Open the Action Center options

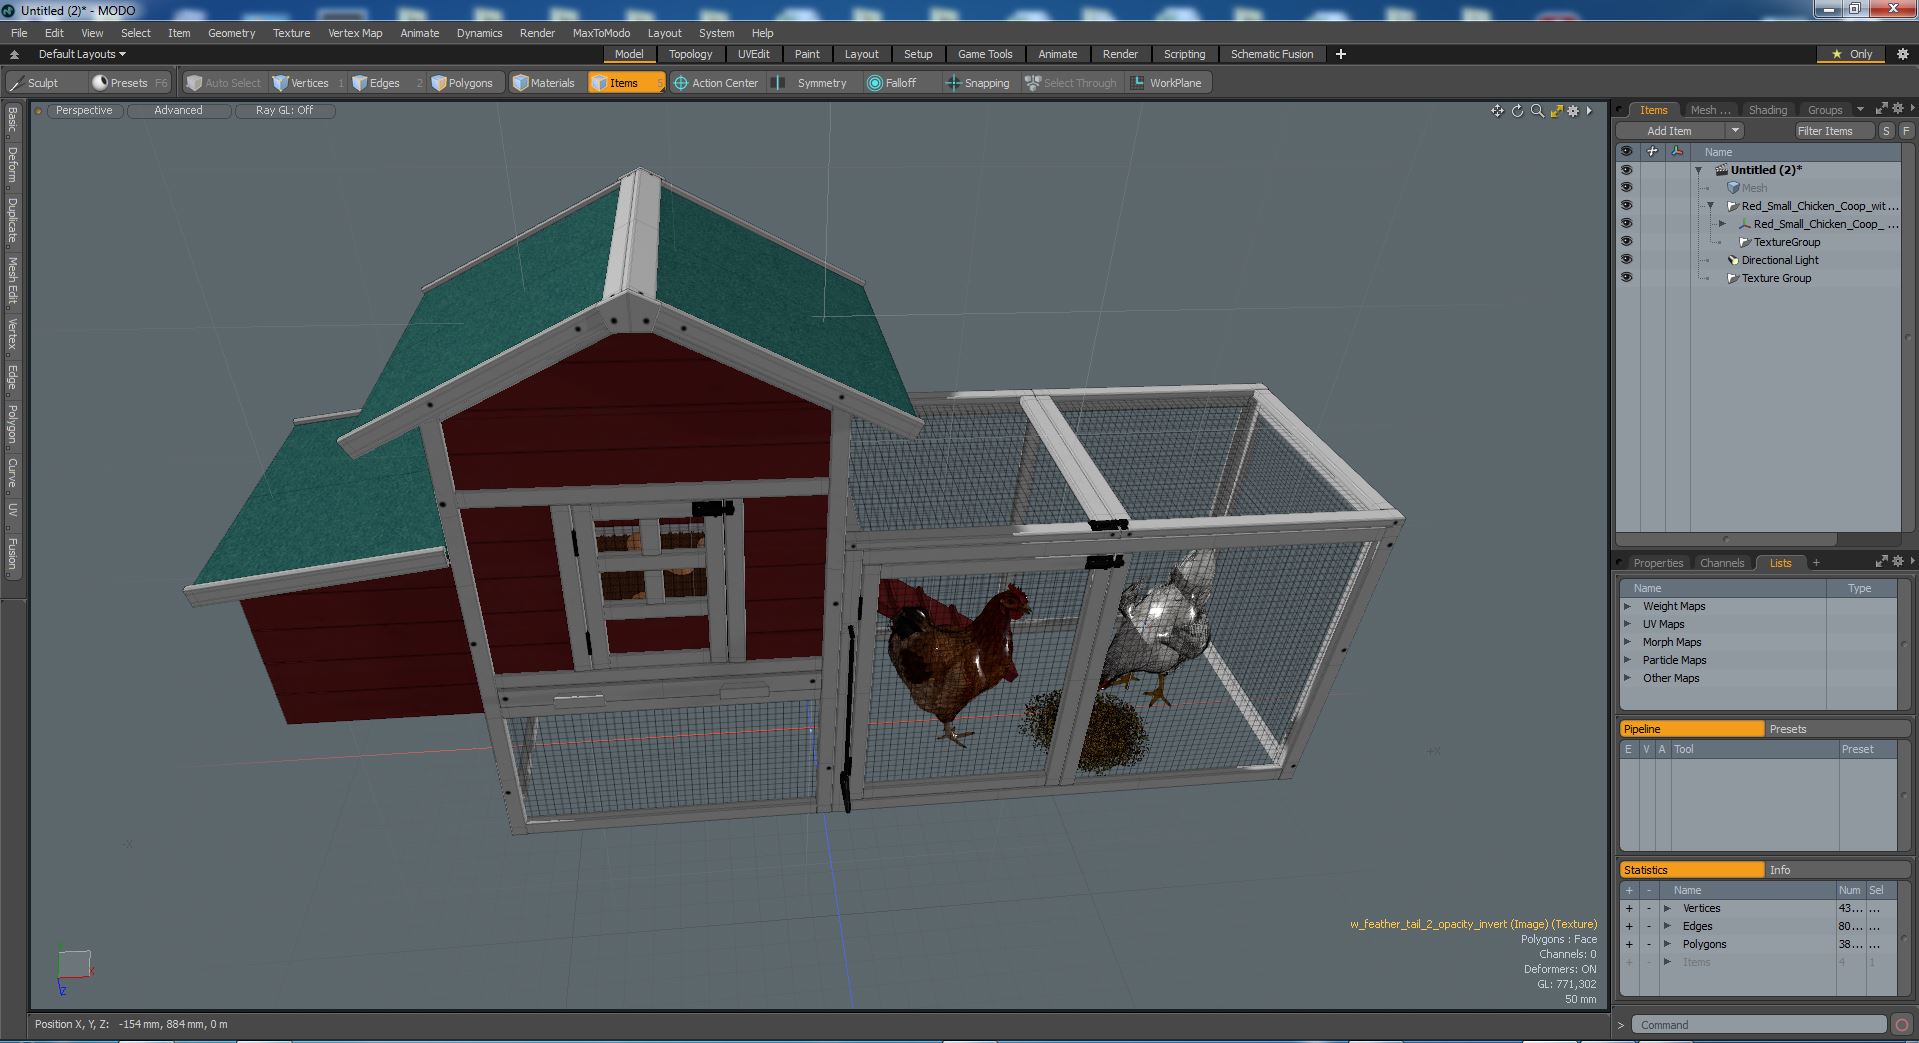point(716,83)
